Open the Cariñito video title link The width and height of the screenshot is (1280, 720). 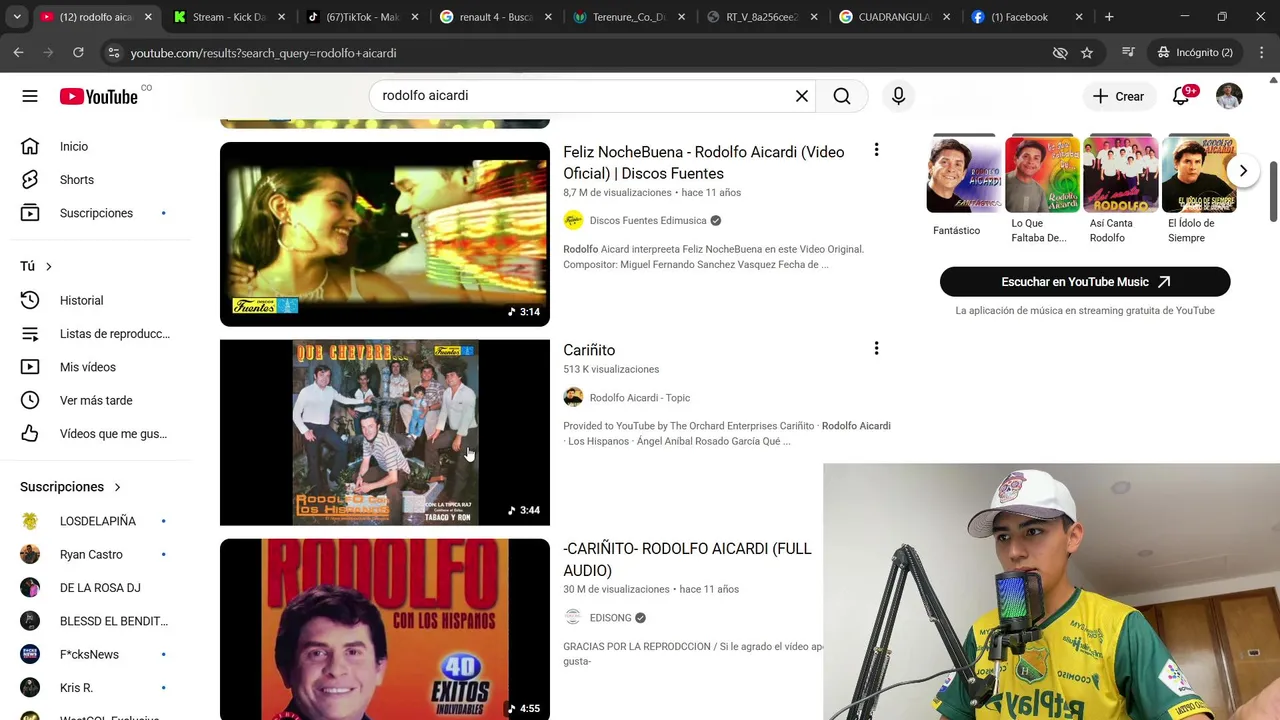coord(589,350)
